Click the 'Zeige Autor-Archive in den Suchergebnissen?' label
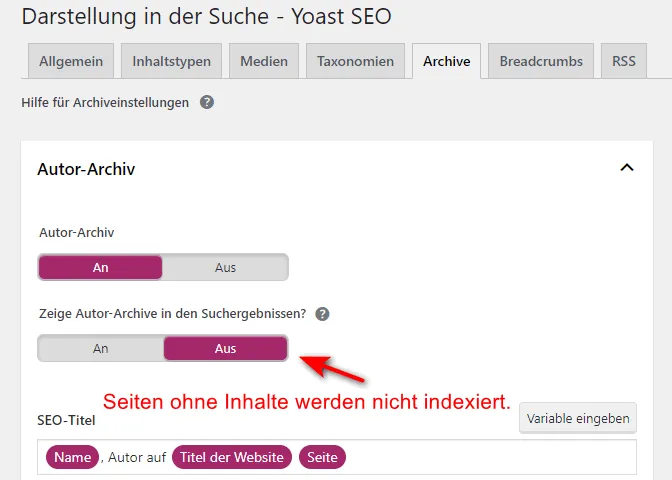 tap(172, 314)
